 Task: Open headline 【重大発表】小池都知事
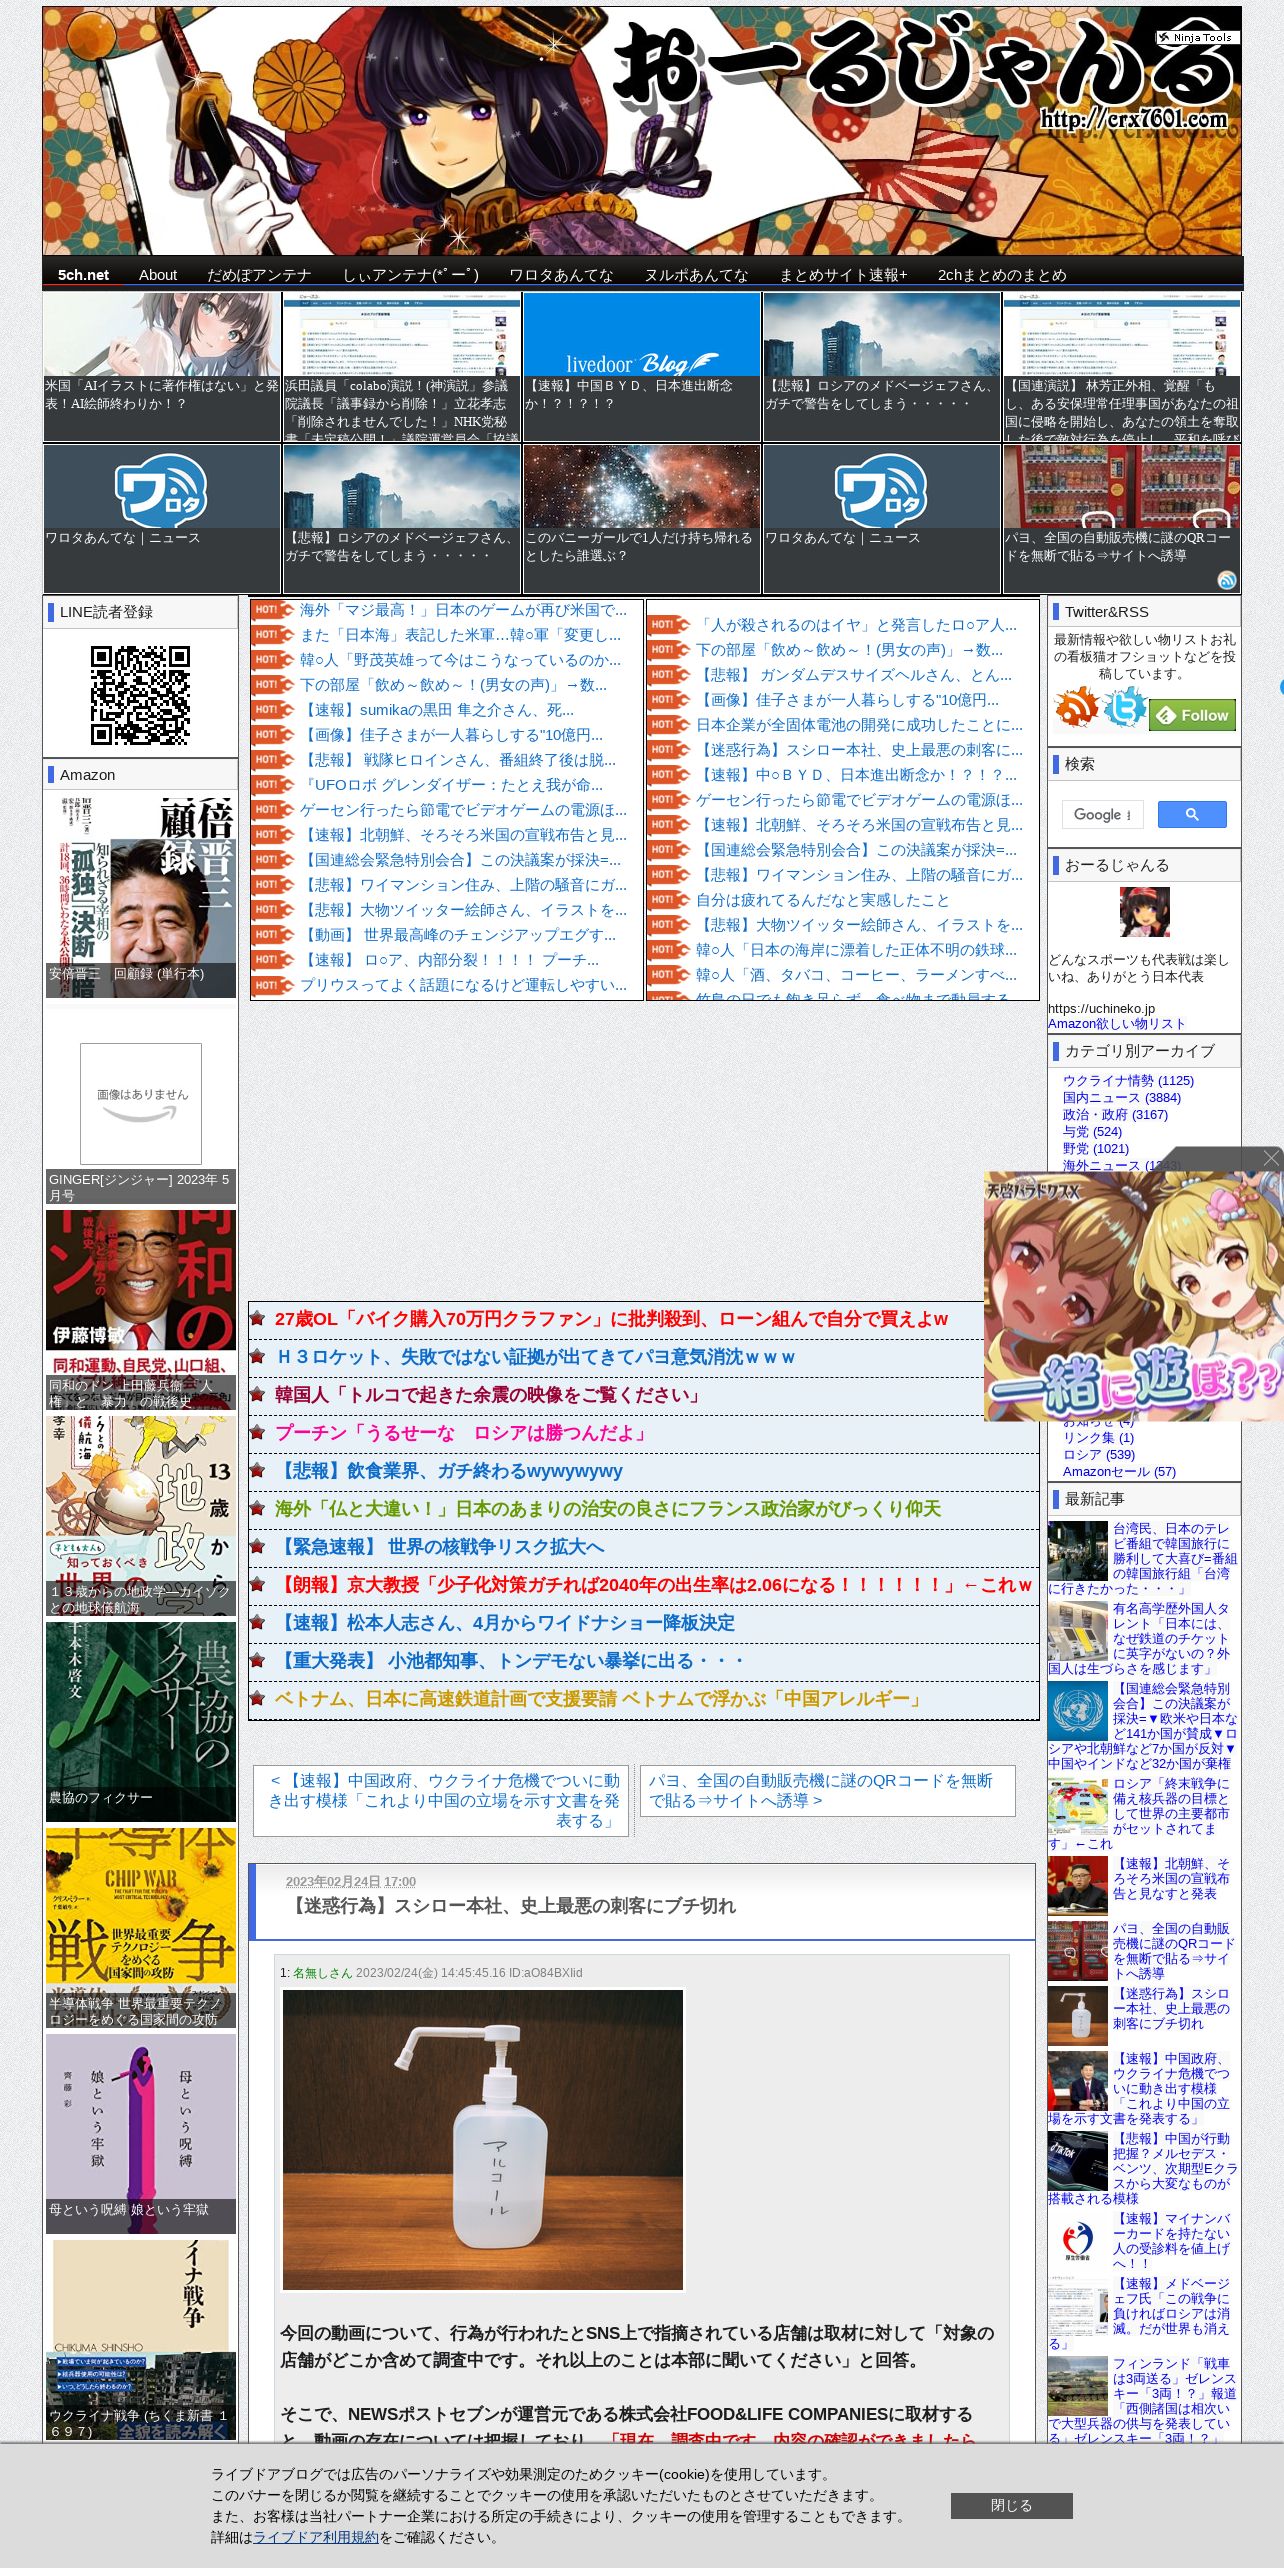510,1661
